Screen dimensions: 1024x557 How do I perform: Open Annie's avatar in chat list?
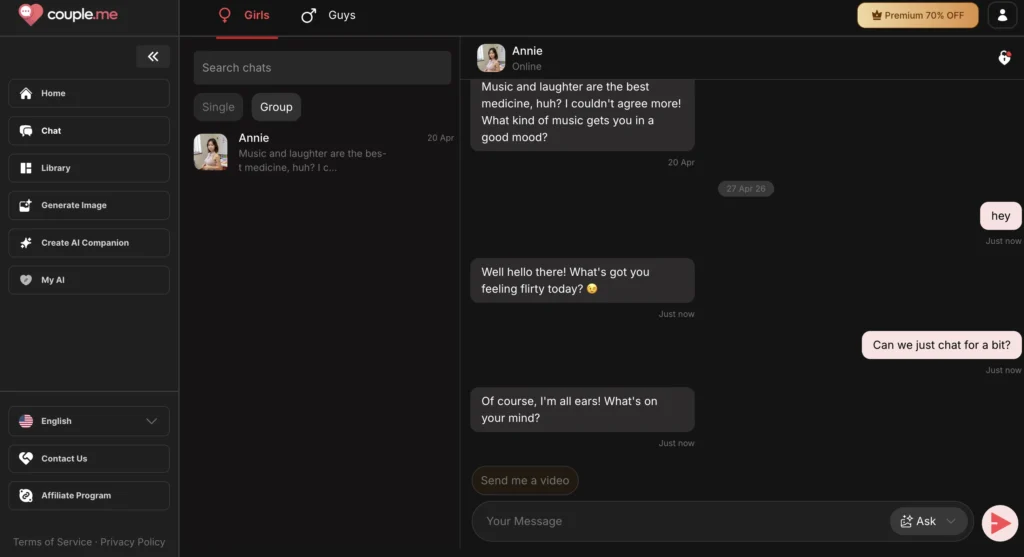(211, 152)
